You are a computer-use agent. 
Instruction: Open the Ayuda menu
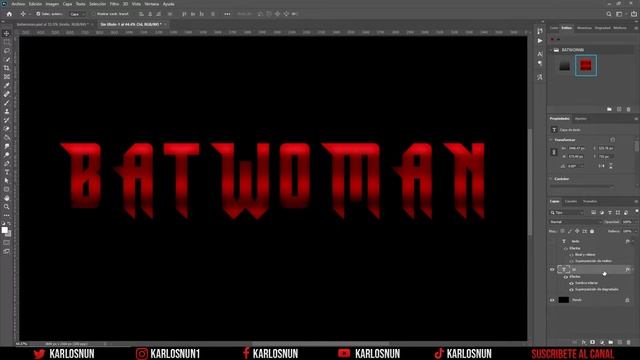pyautogui.click(x=168, y=4)
